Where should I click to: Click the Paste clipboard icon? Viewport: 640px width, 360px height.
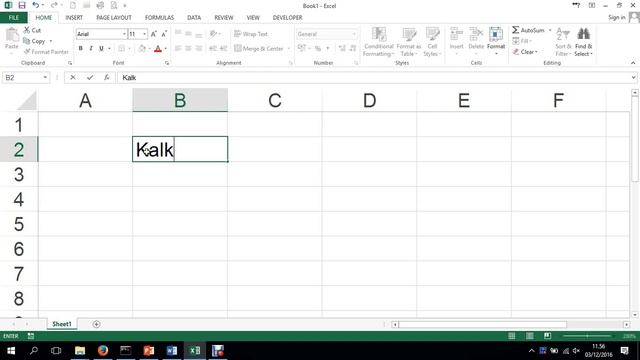click(x=12, y=35)
